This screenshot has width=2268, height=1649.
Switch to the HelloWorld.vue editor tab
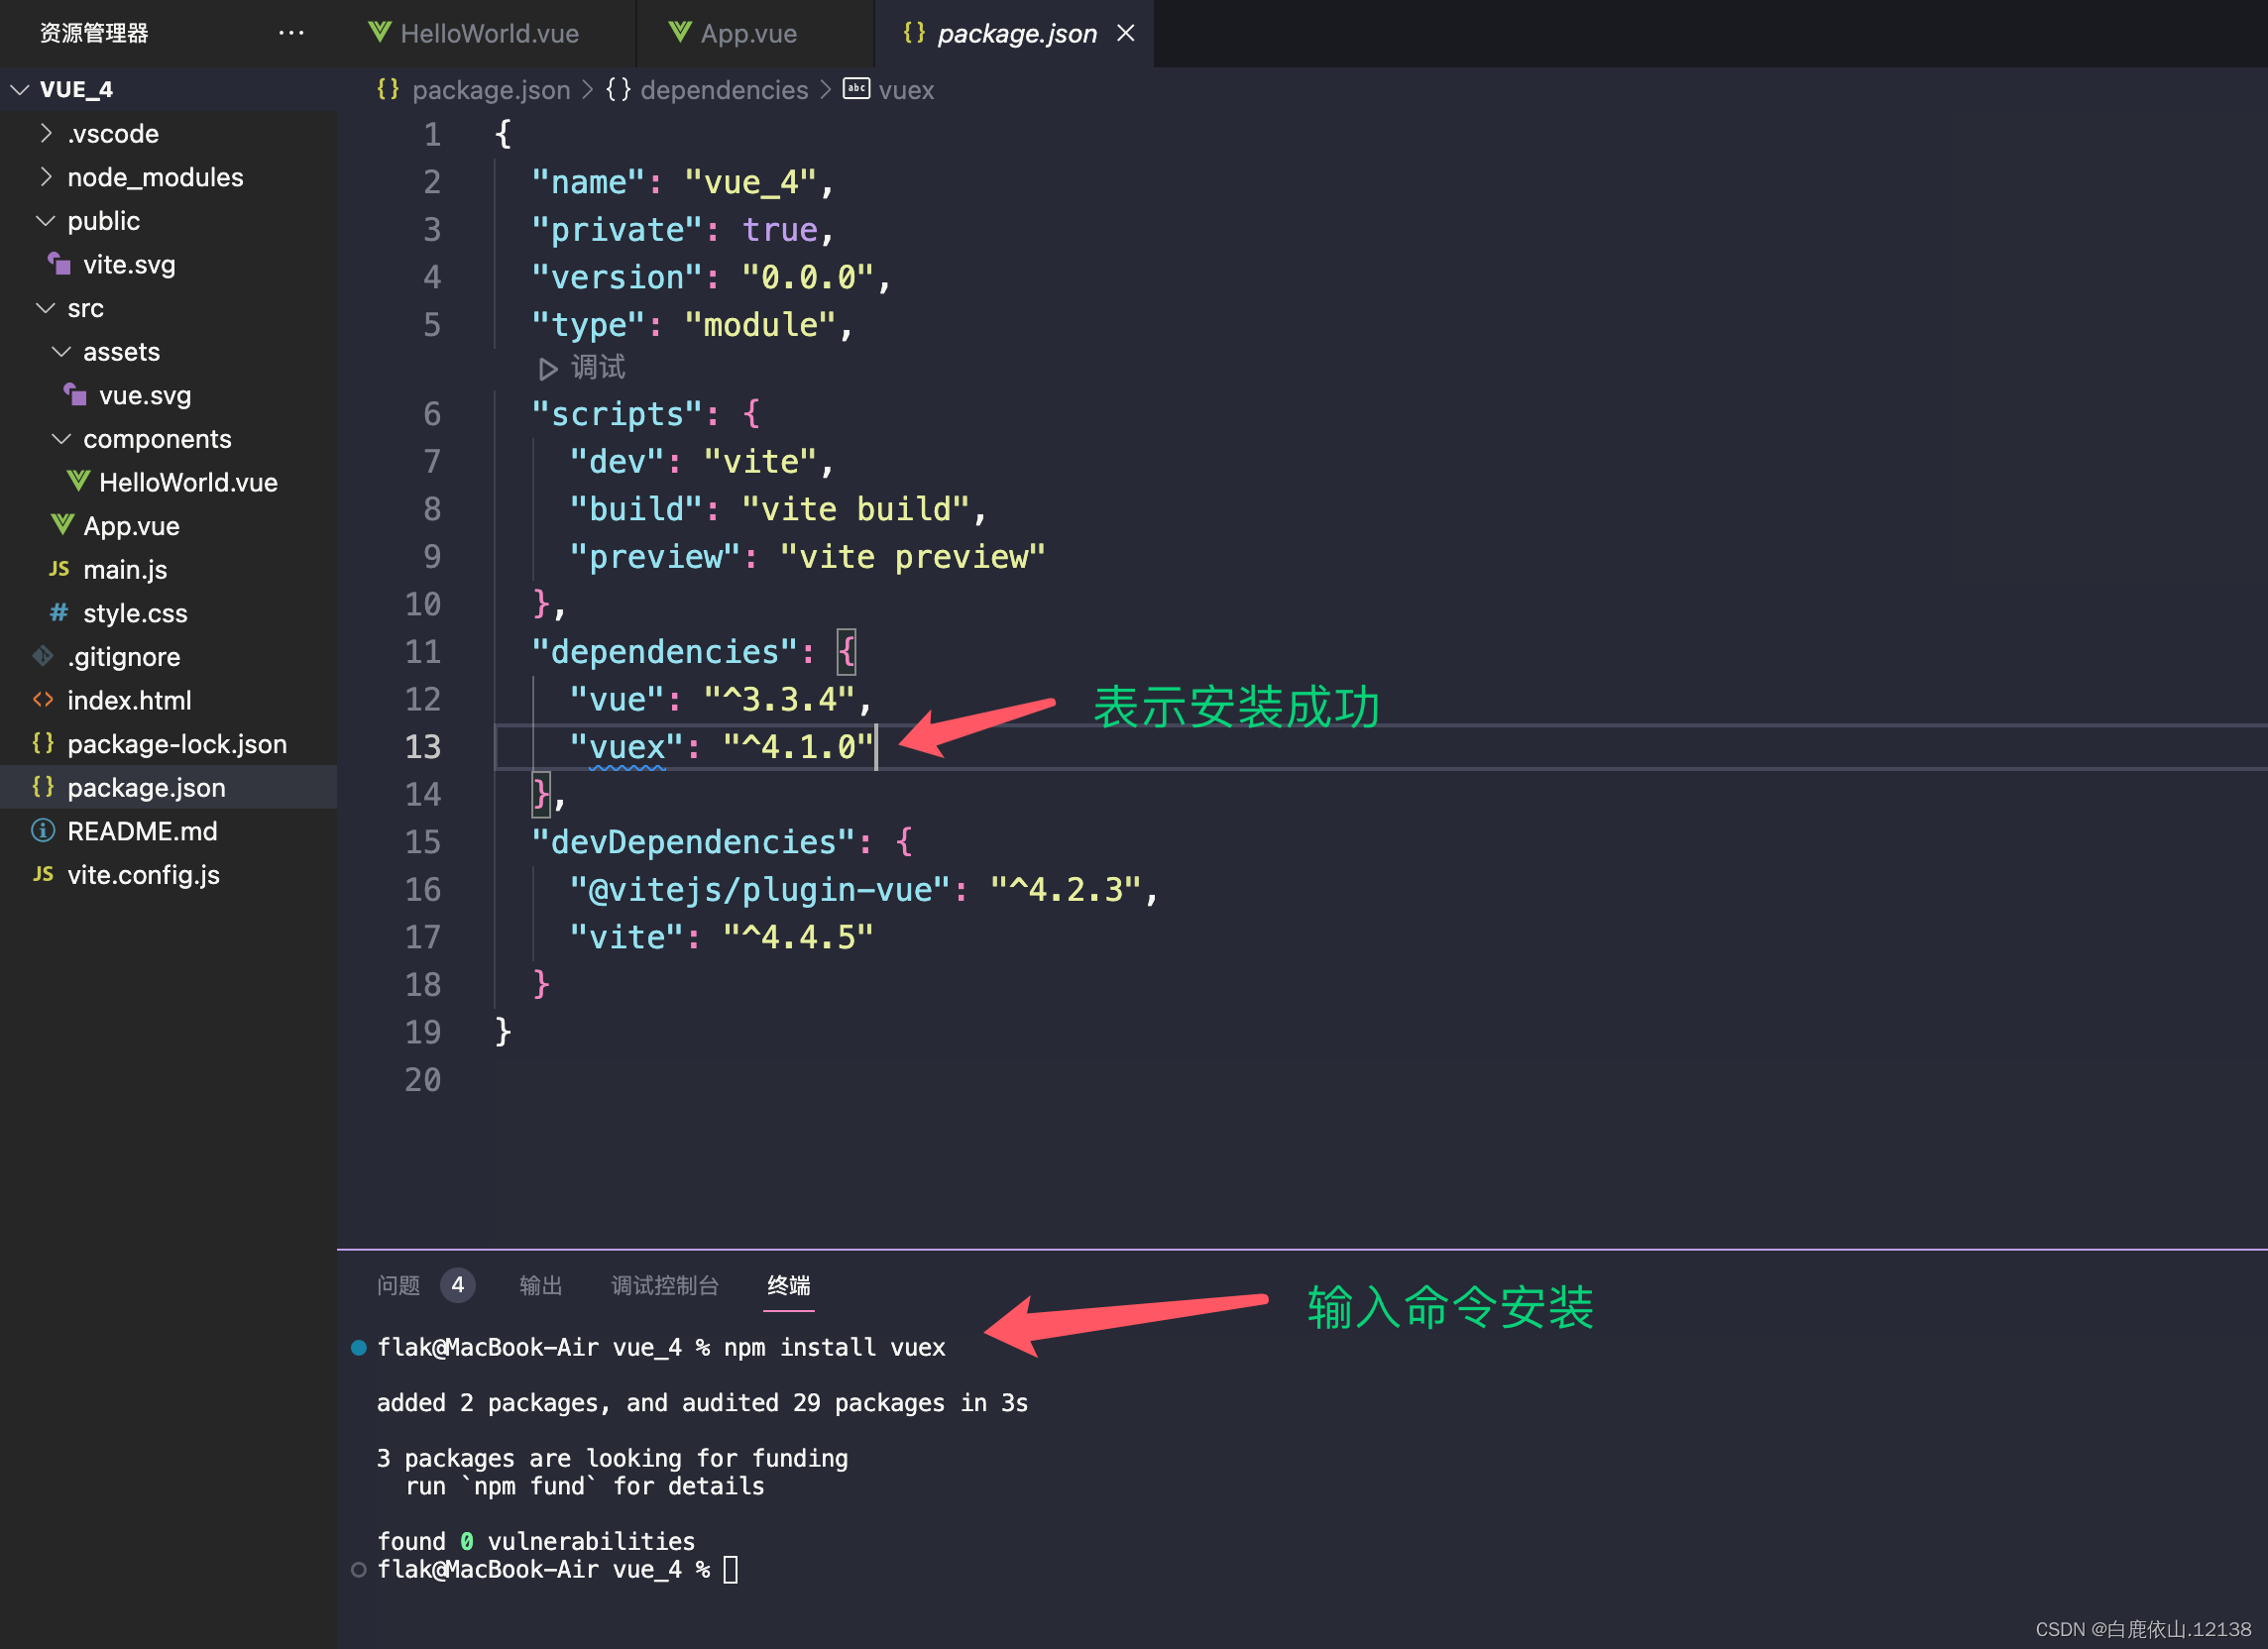pyautogui.click(x=488, y=34)
